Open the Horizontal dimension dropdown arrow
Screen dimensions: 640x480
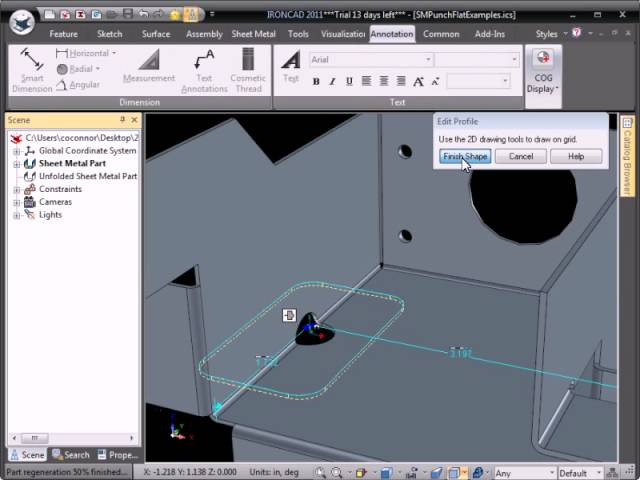[114, 53]
